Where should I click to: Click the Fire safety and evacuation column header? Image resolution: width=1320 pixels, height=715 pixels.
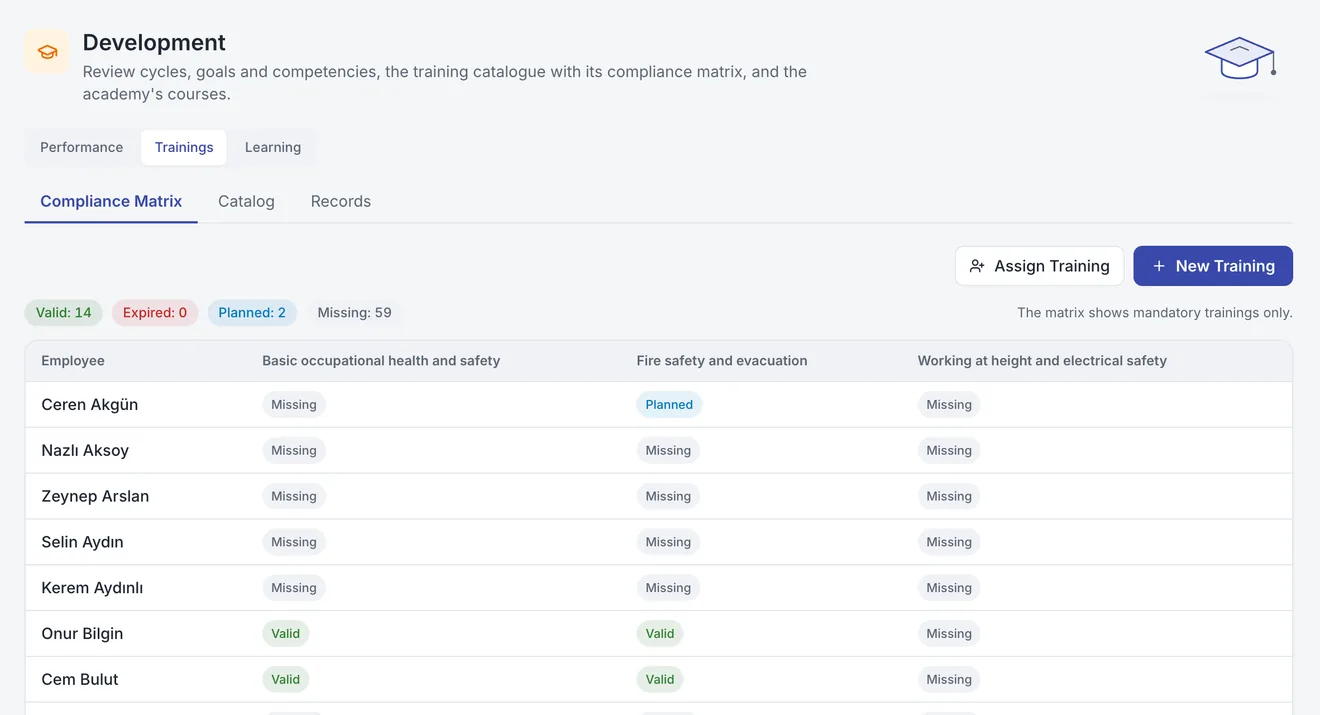click(722, 361)
